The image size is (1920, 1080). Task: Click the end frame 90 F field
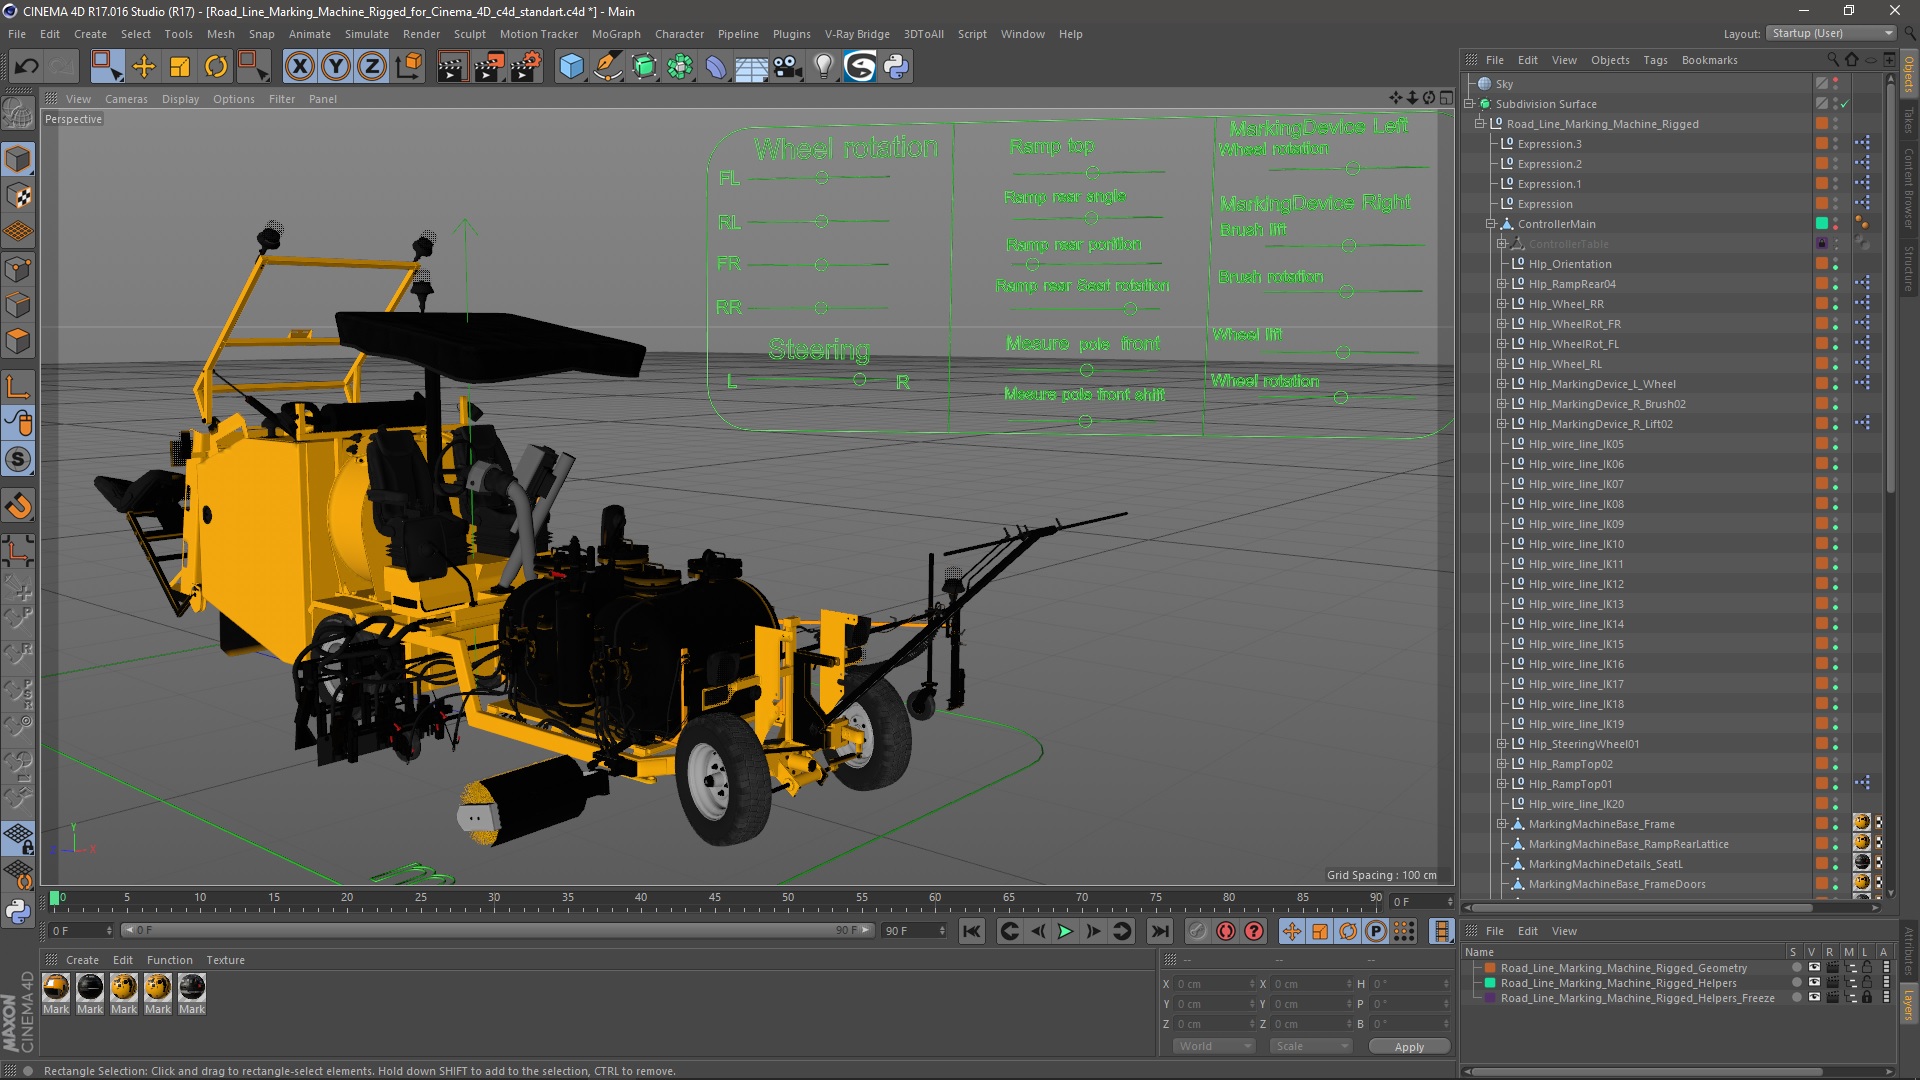point(913,931)
